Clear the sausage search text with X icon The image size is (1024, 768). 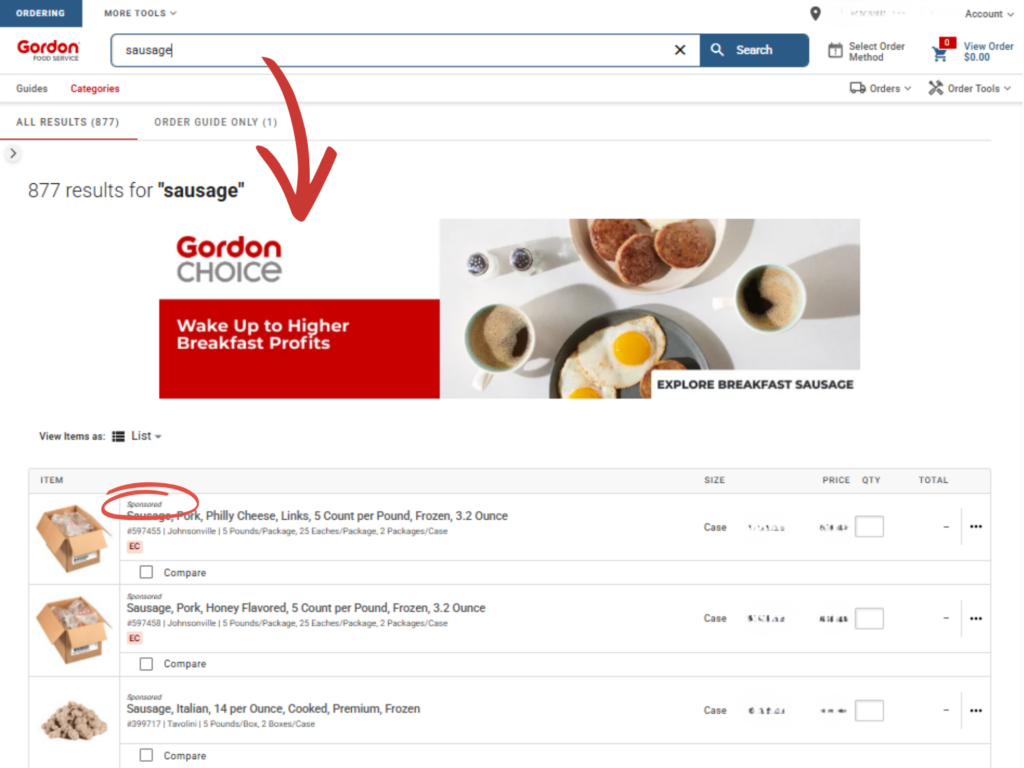point(680,50)
